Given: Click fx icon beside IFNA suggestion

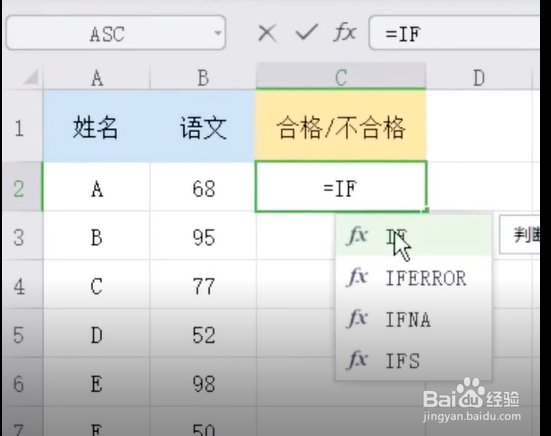Looking at the screenshot, I should 357,319.
